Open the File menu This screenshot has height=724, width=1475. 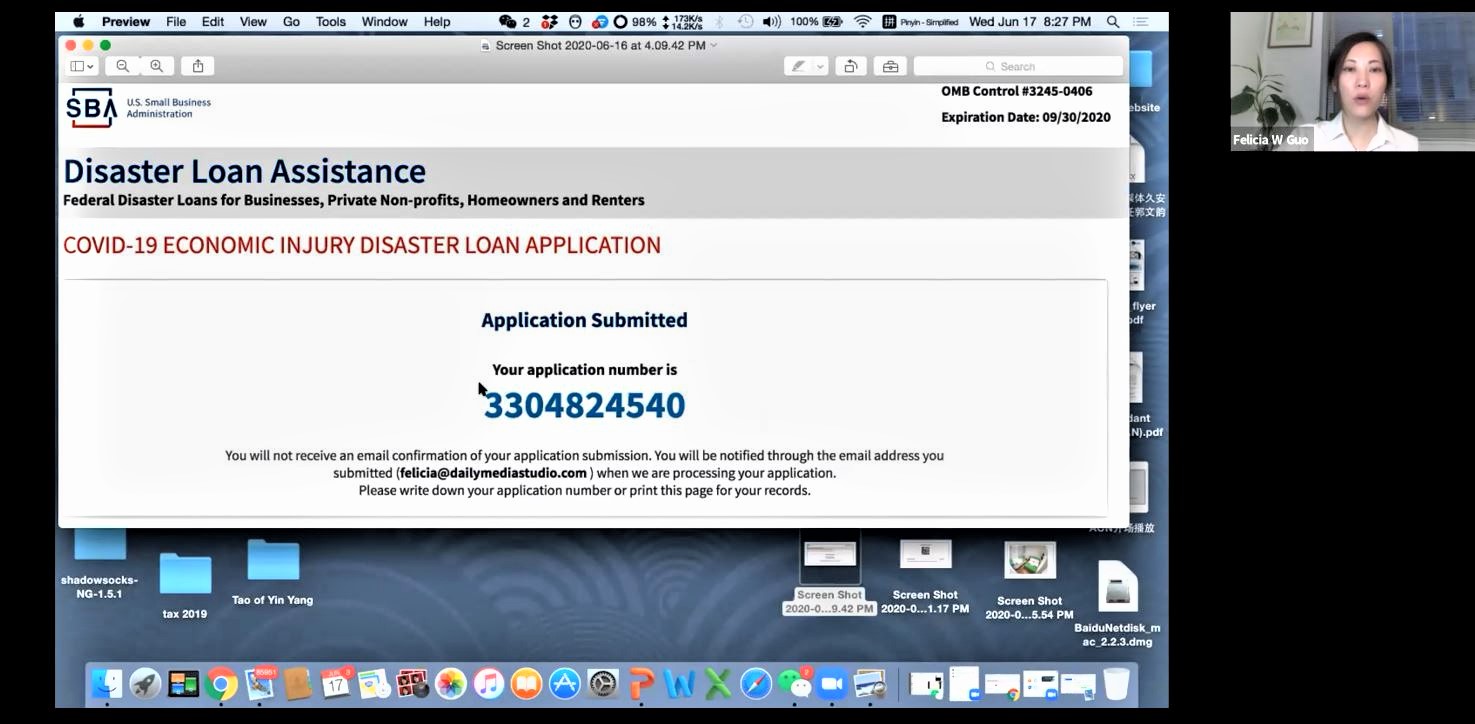point(176,21)
